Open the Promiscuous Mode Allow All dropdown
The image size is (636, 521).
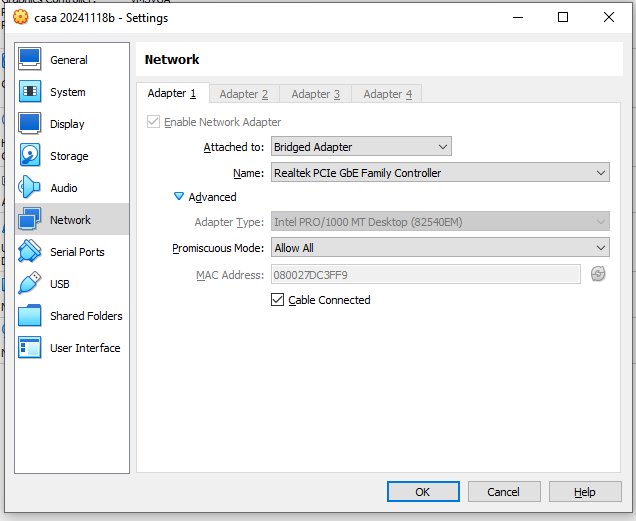(440, 248)
